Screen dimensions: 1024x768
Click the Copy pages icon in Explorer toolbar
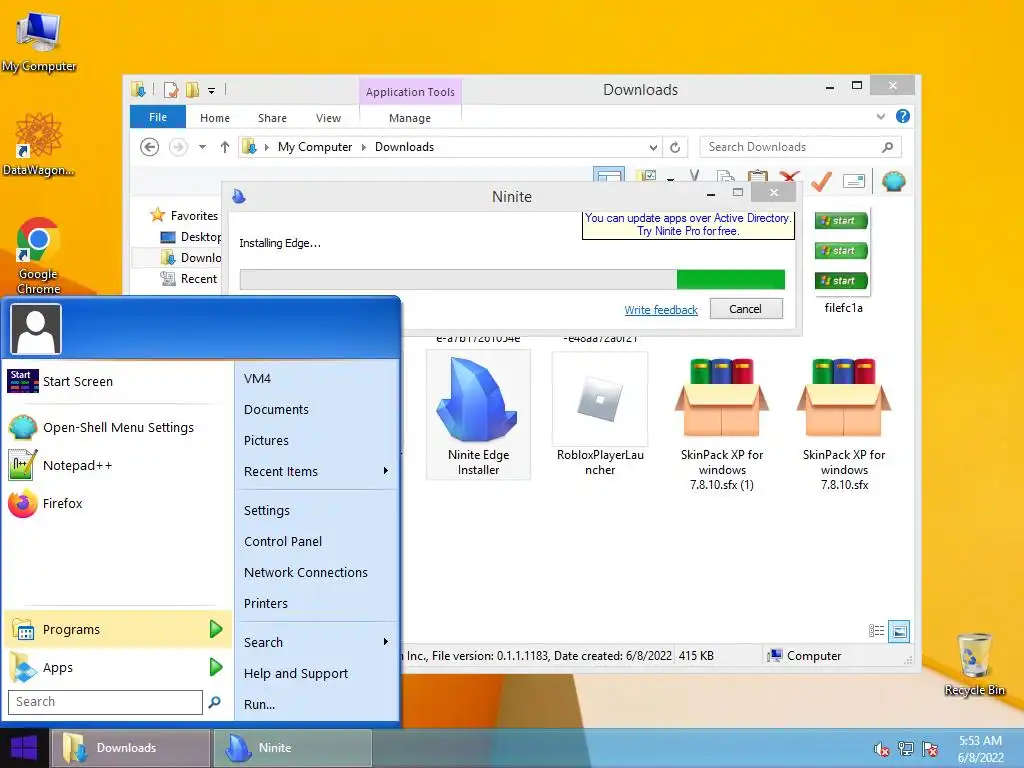click(725, 177)
